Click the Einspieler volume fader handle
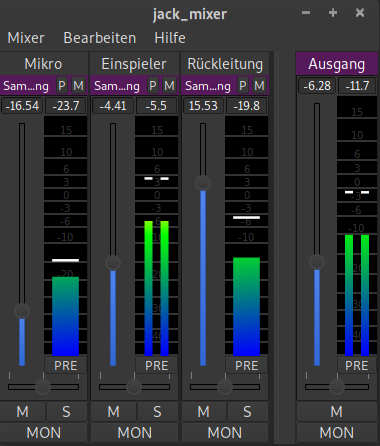The width and height of the screenshot is (380, 446). coord(113,263)
